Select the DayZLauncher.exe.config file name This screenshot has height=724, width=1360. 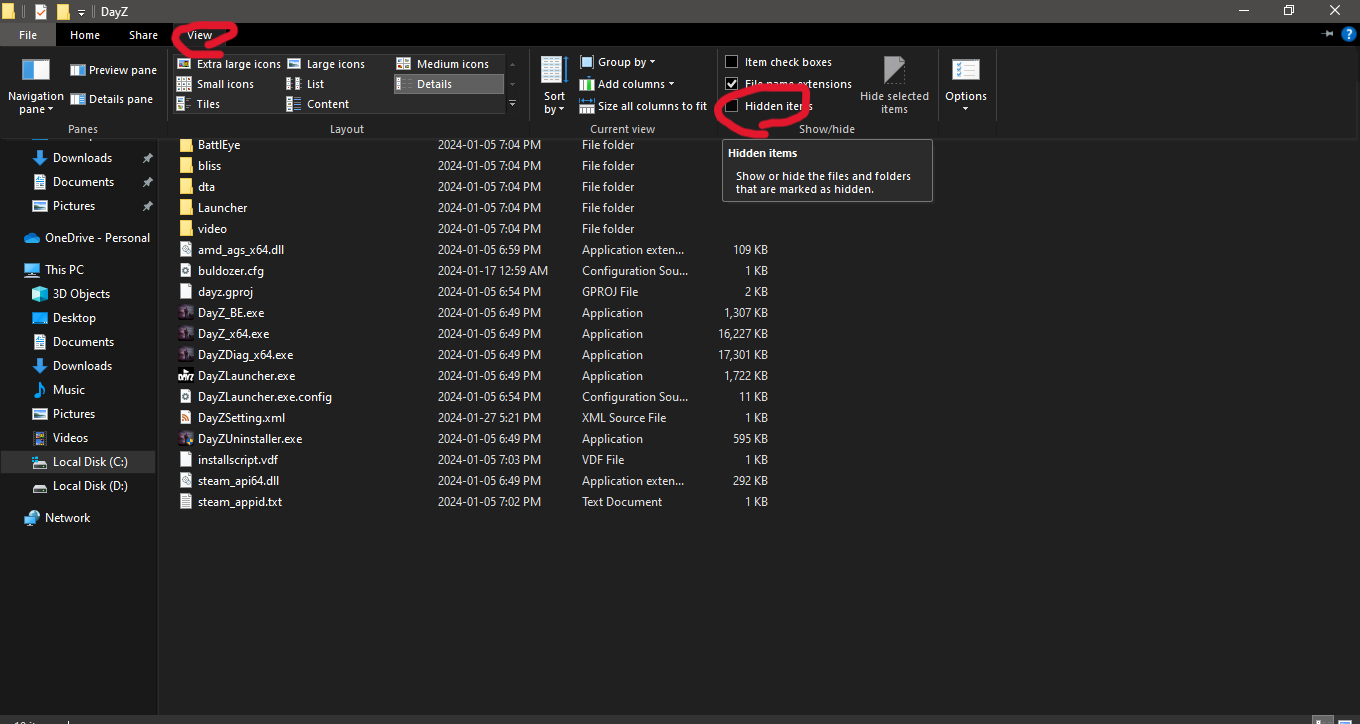(265, 397)
